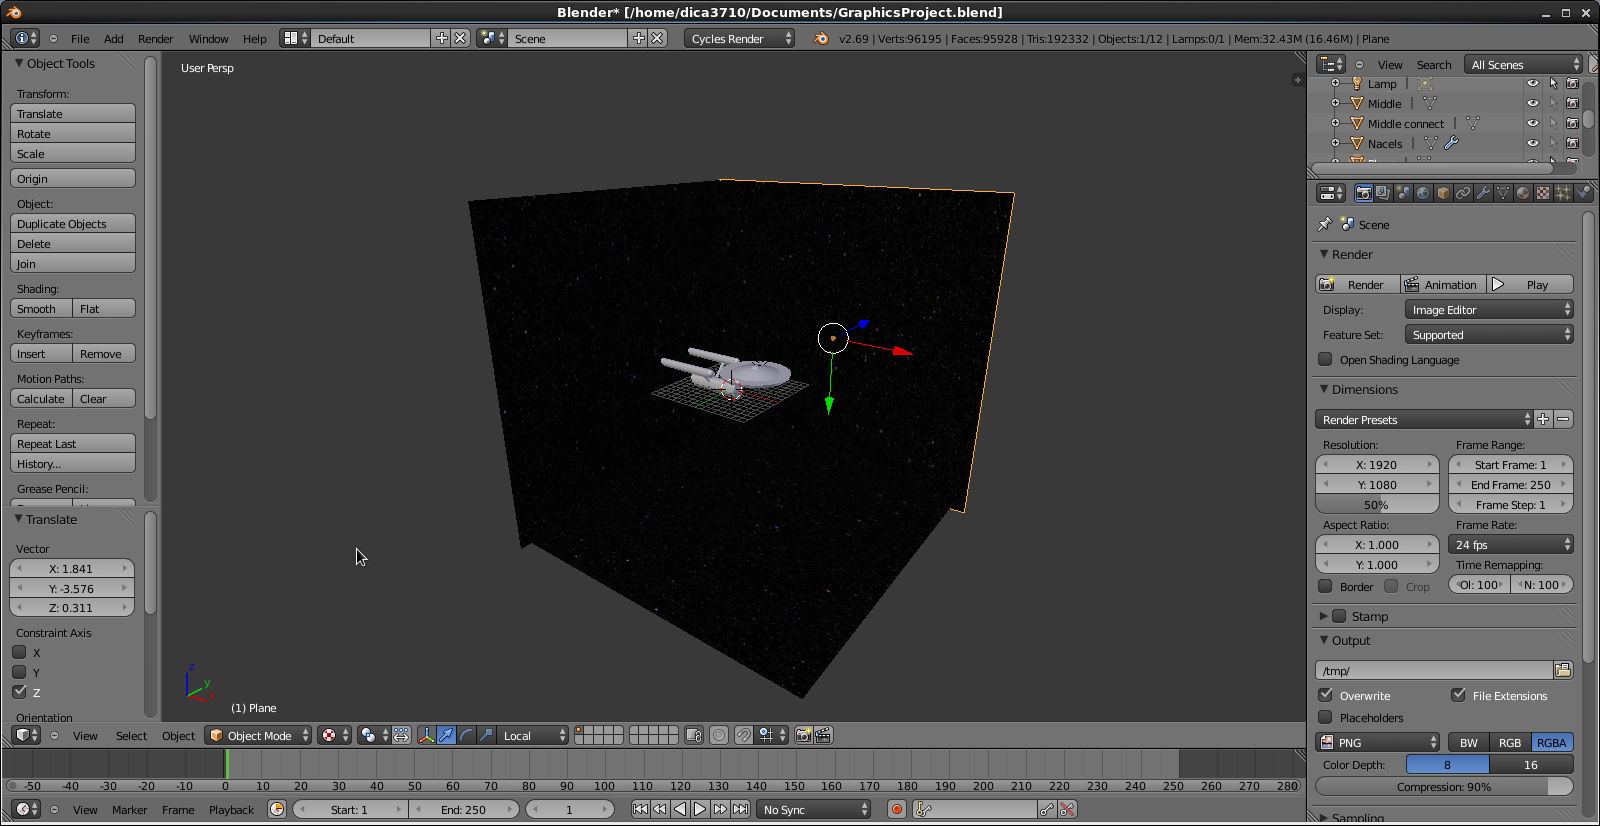1600x826 pixels.
Task: Open the Feature Set Supported dropdown
Action: 1489,335
